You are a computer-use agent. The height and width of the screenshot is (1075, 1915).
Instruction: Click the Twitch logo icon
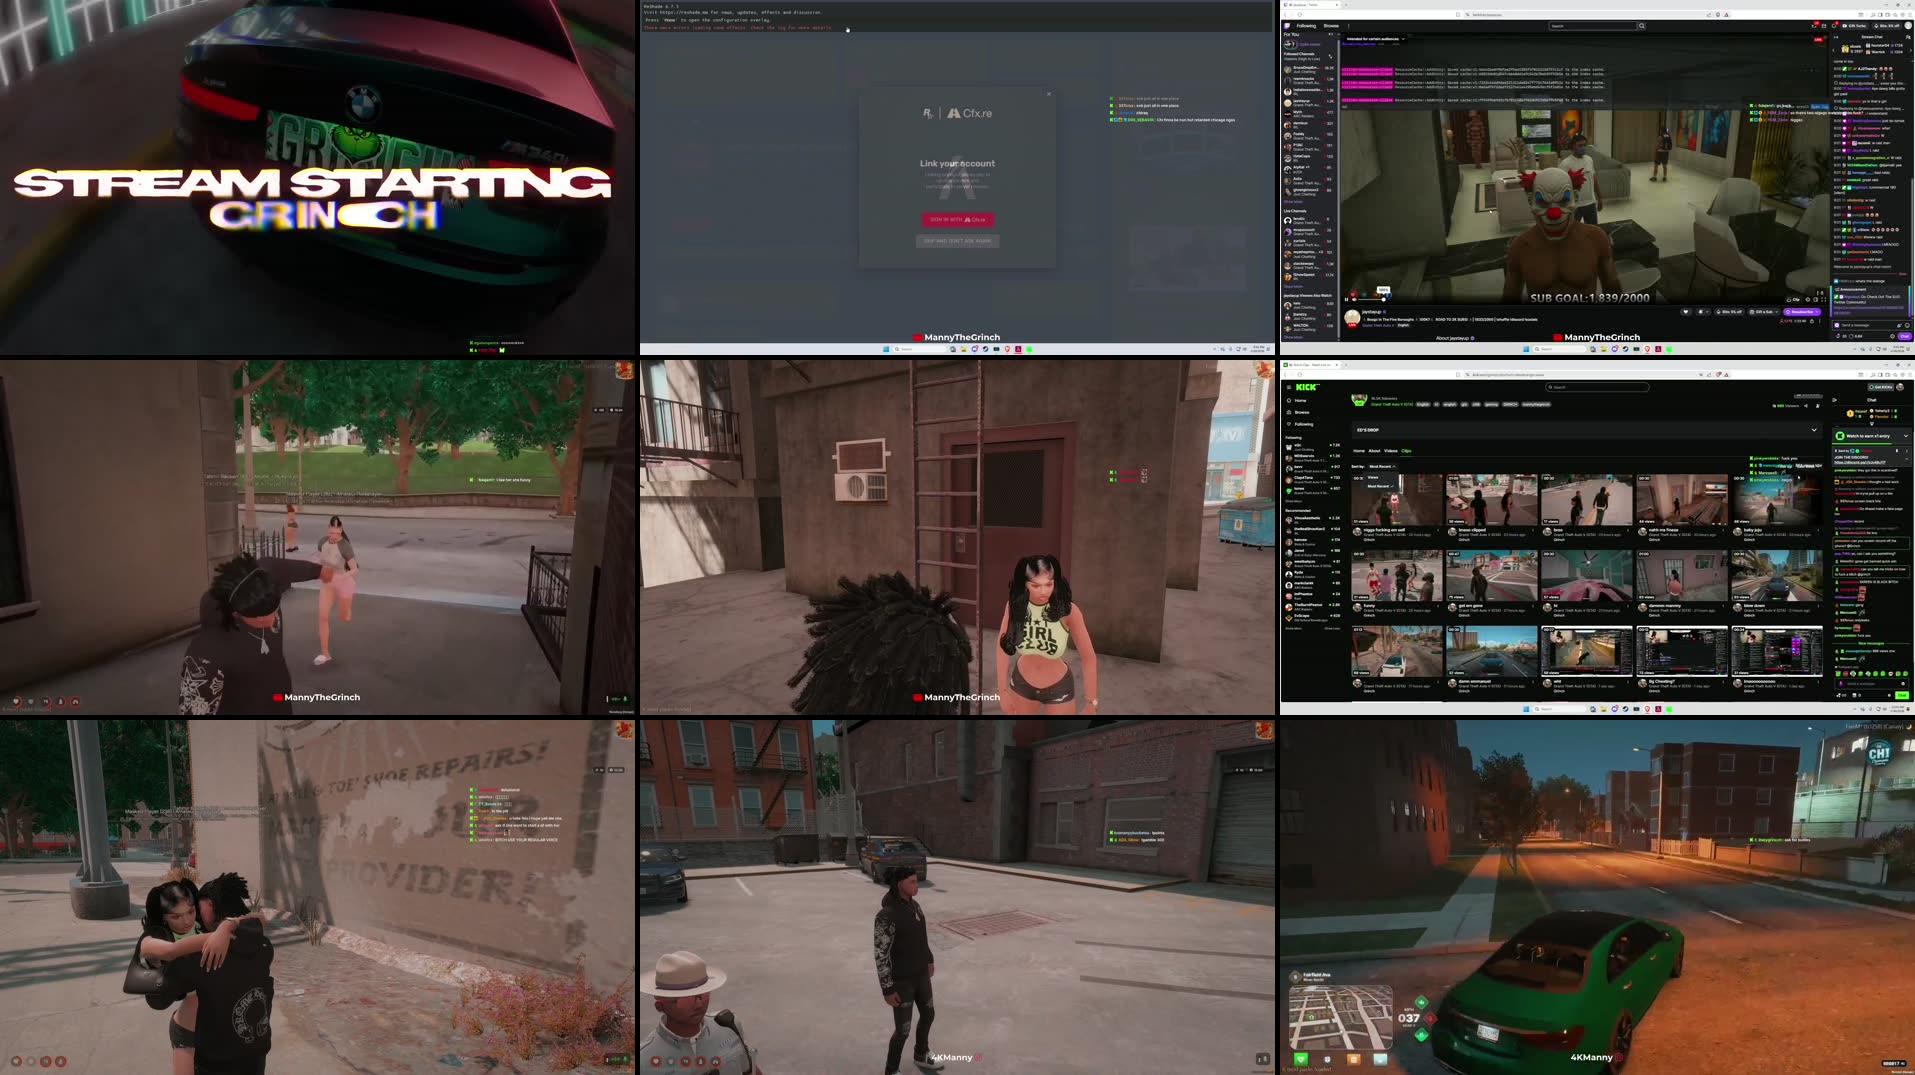(x=1287, y=26)
